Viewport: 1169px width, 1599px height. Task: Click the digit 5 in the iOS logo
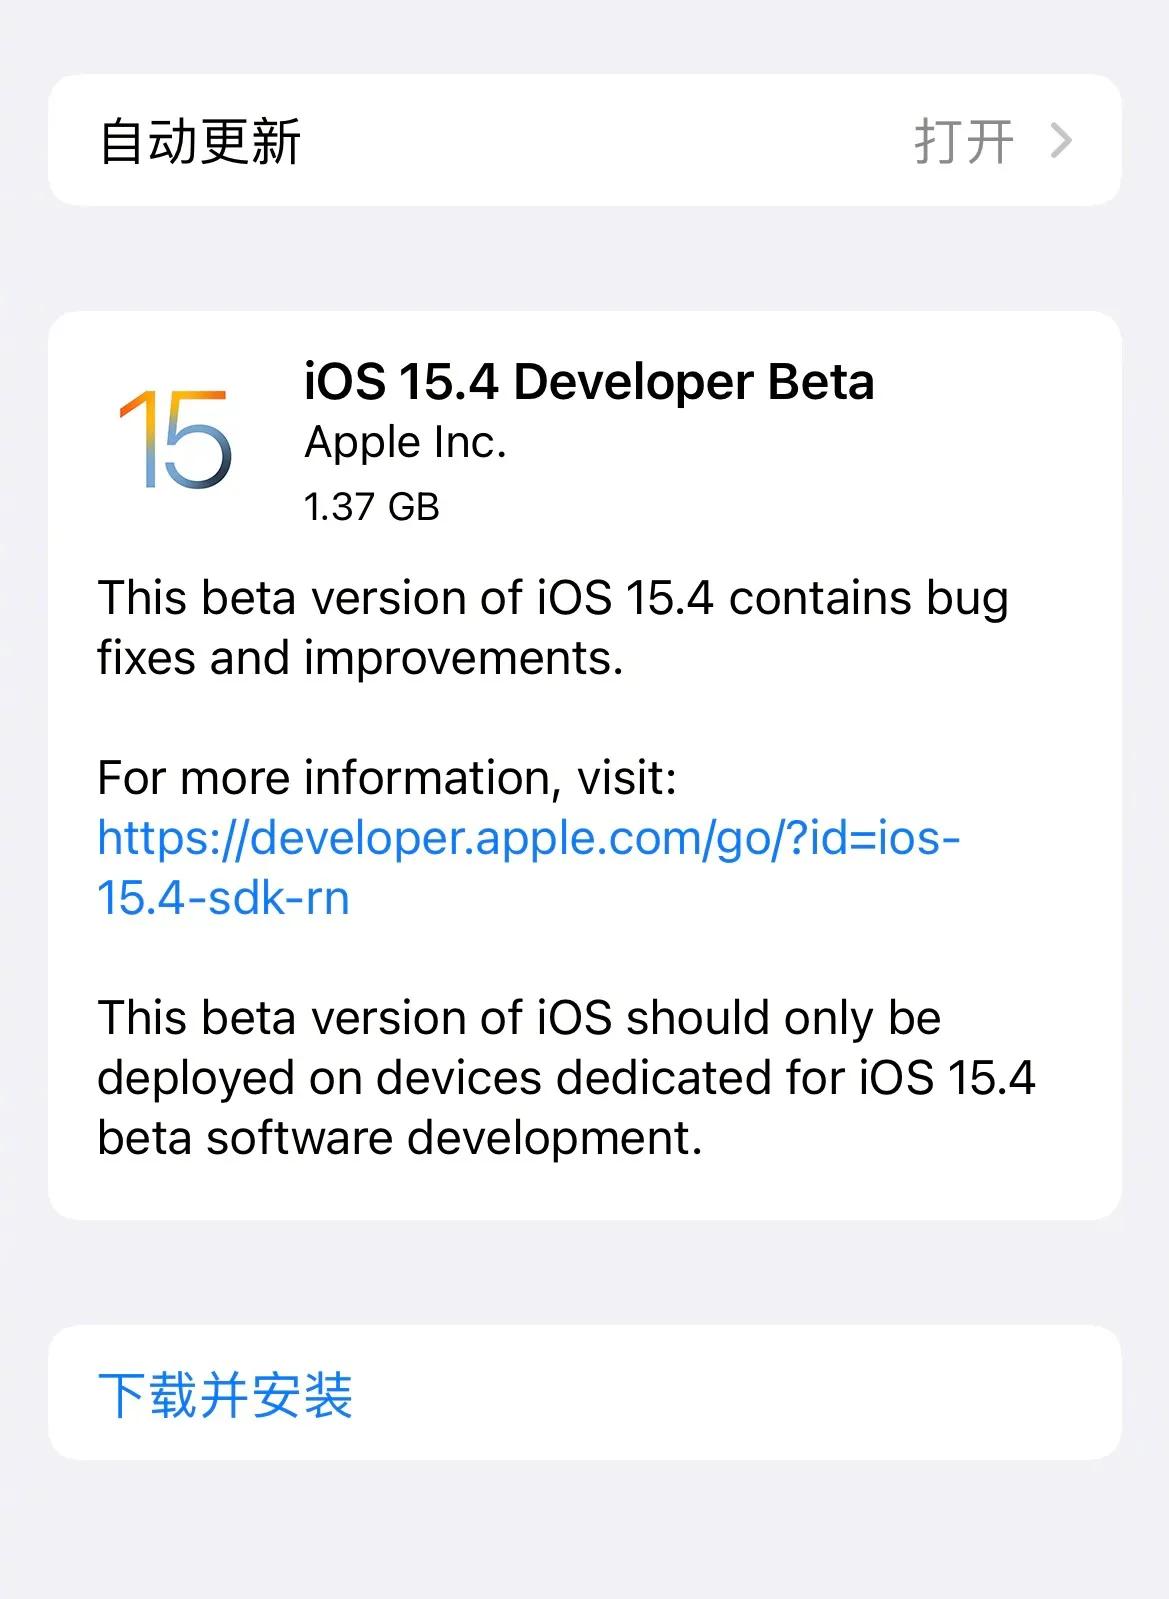(194, 439)
